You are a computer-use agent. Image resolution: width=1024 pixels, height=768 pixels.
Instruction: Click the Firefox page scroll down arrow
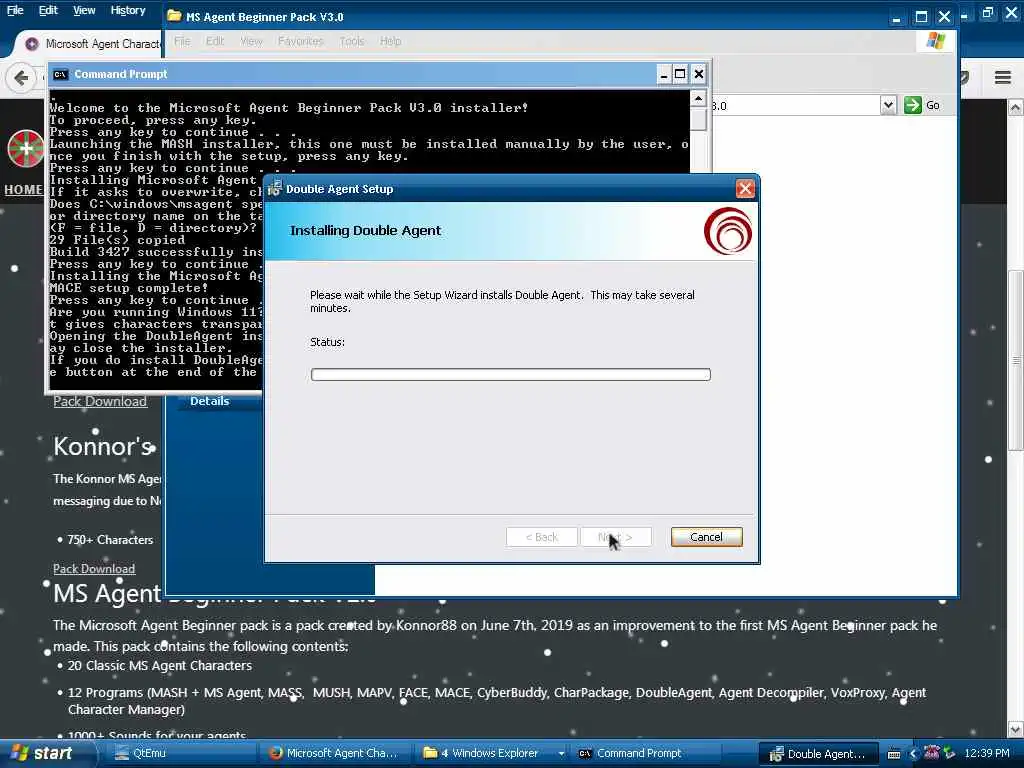(x=1016, y=729)
